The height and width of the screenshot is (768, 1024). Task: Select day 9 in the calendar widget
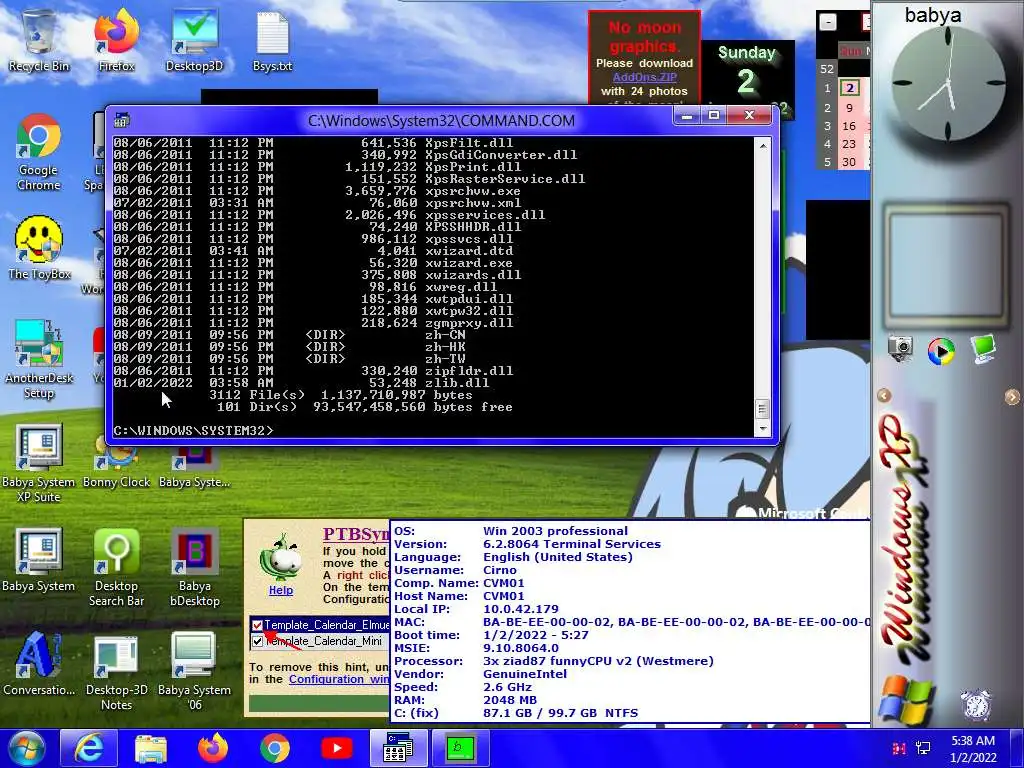tap(849, 107)
